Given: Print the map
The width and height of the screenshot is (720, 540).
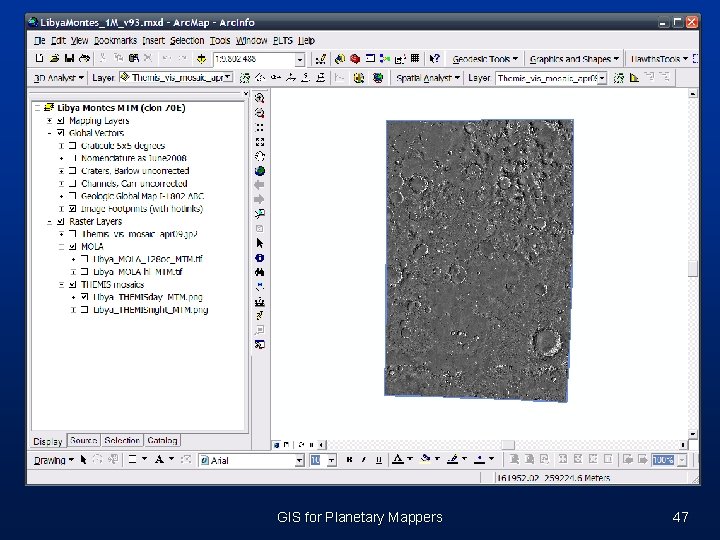Looking at the screenshot, I should (84, 58).
